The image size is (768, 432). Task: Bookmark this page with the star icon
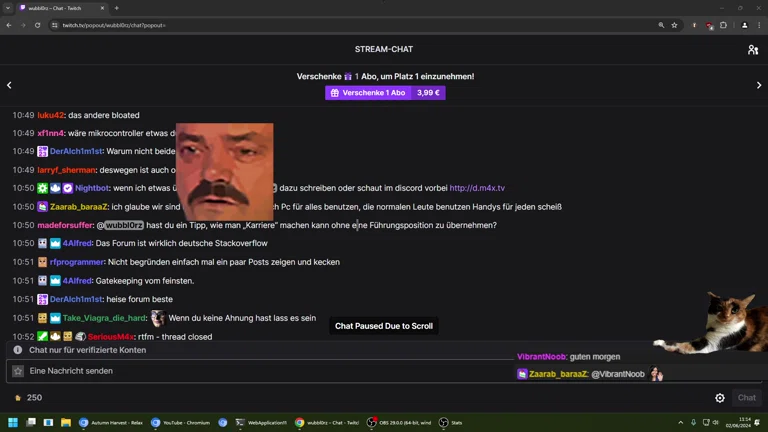[x=675, y=25]
